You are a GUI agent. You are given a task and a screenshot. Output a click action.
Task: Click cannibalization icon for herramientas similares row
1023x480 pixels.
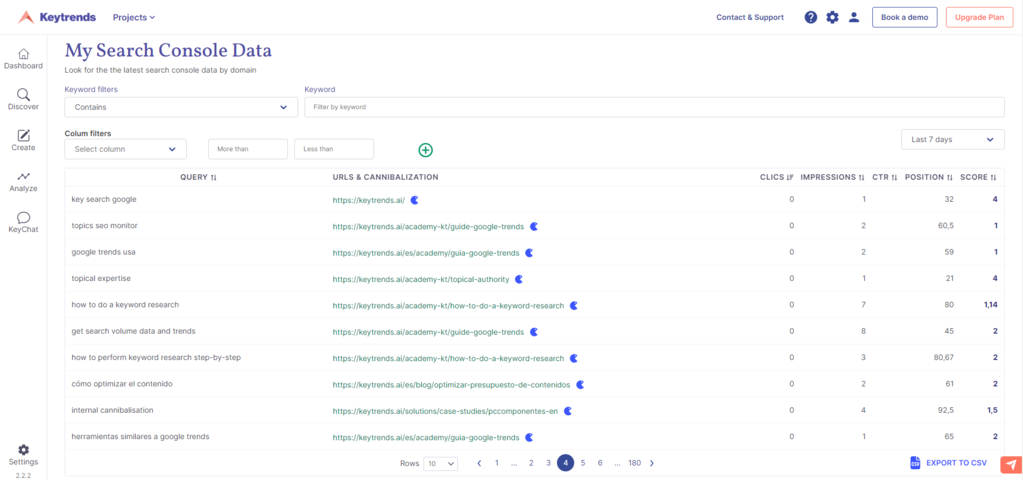[x=529, y=438]
